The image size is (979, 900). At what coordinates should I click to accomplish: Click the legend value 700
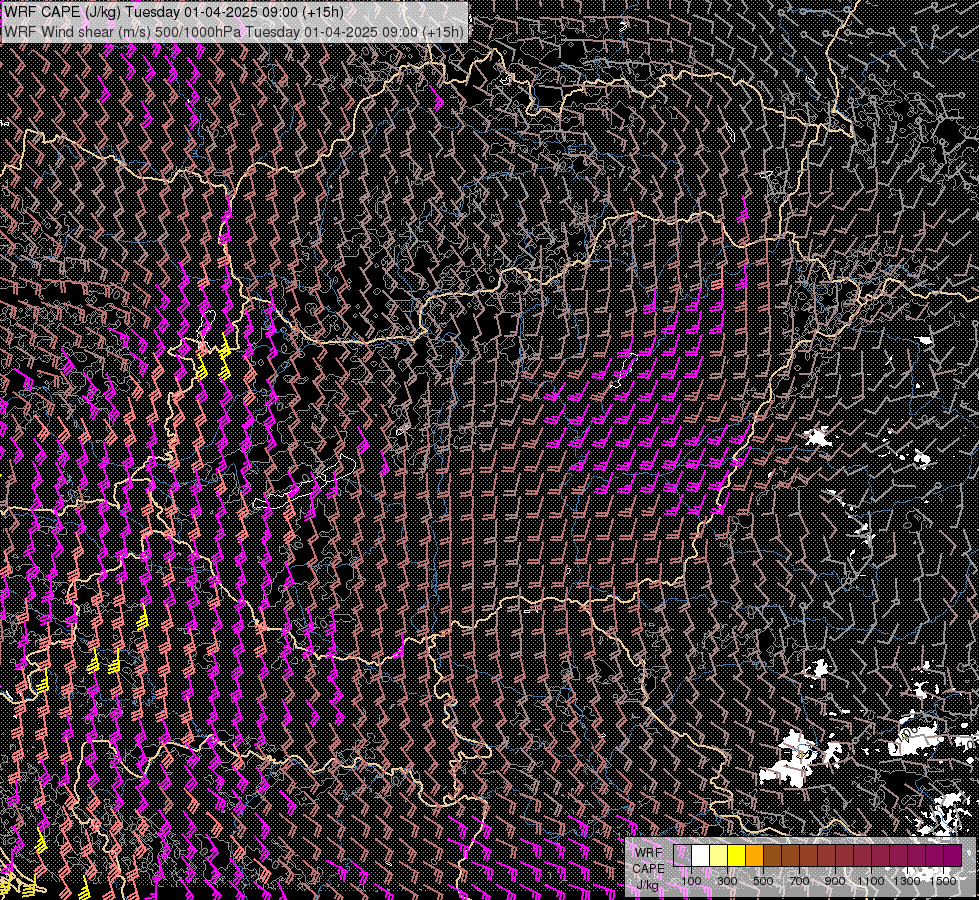point(799,881)
